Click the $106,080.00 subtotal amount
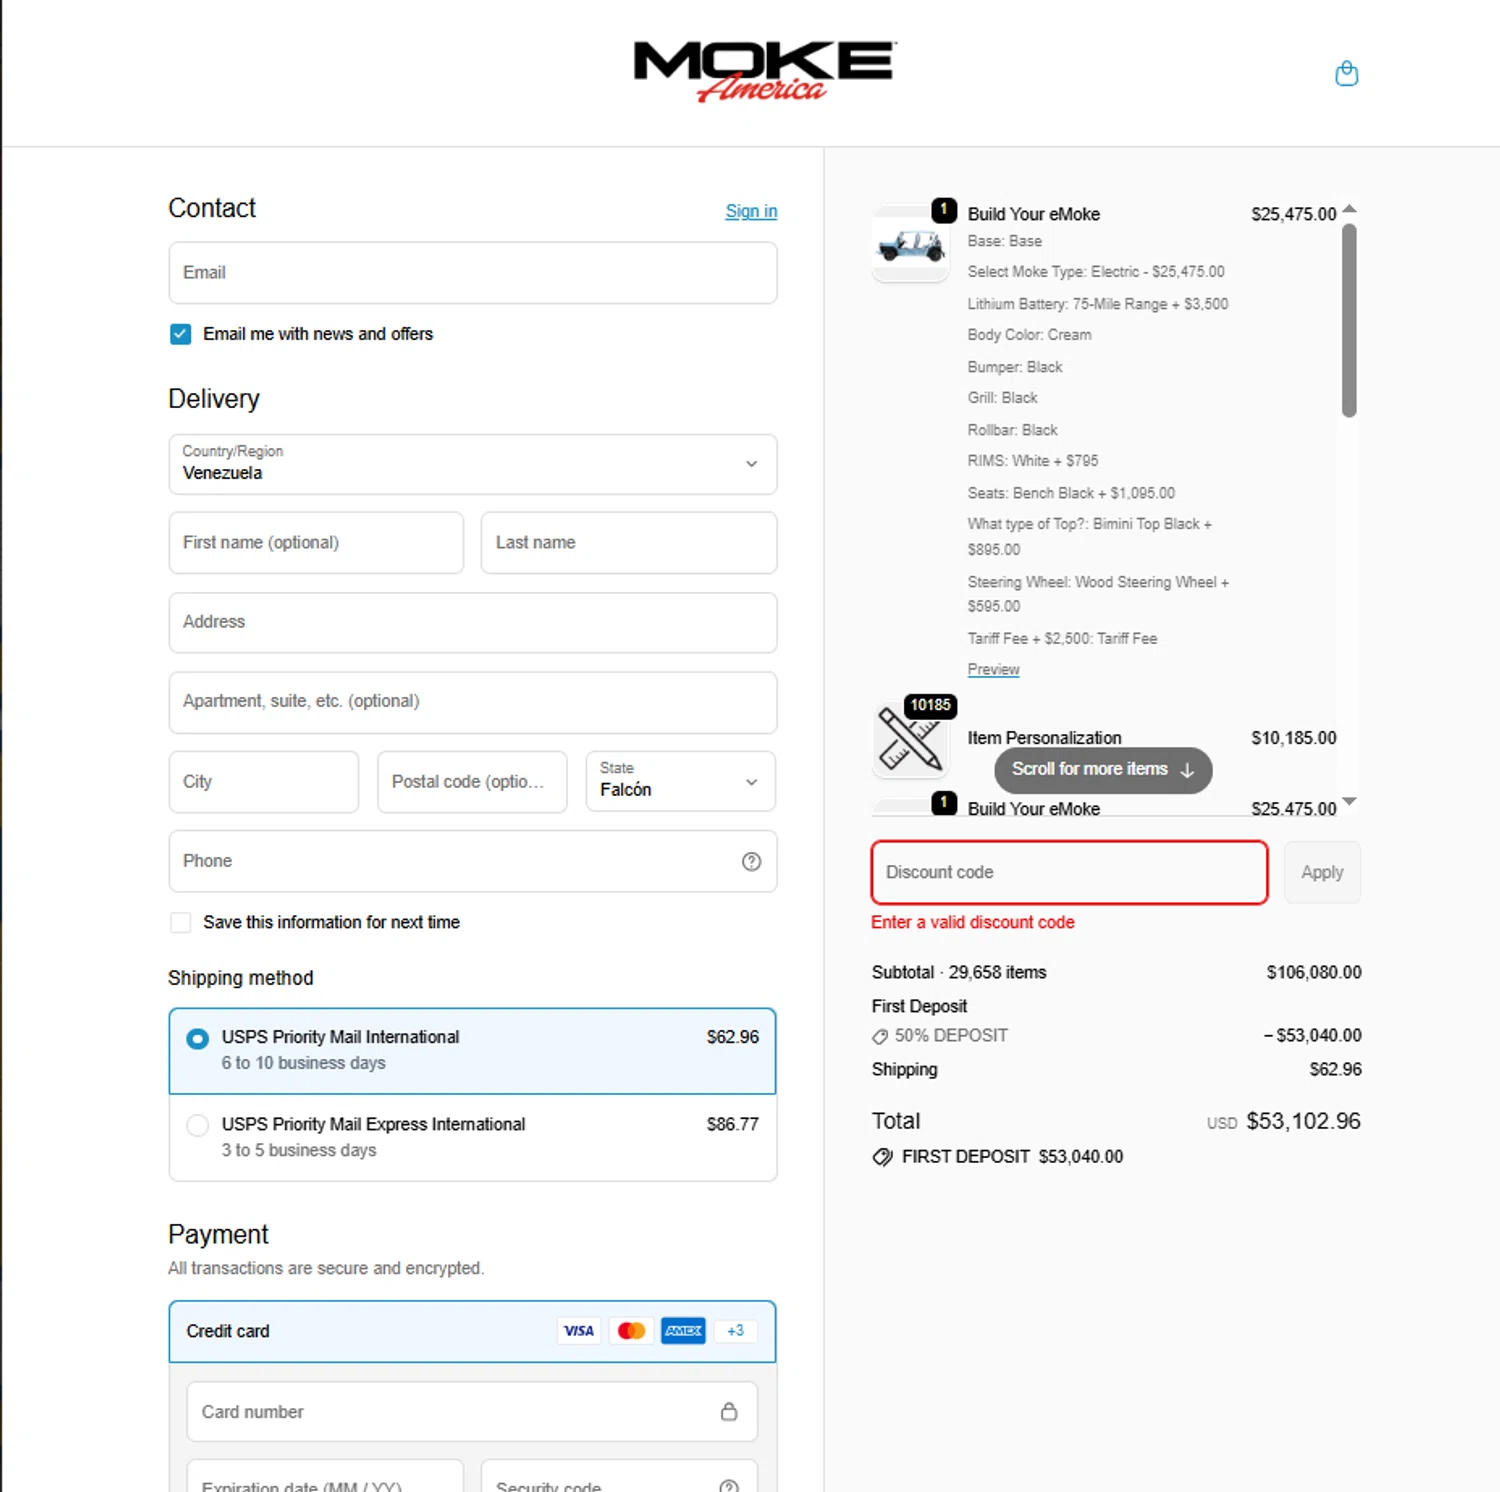The image size is (1500, 1492). (1313, 972)
